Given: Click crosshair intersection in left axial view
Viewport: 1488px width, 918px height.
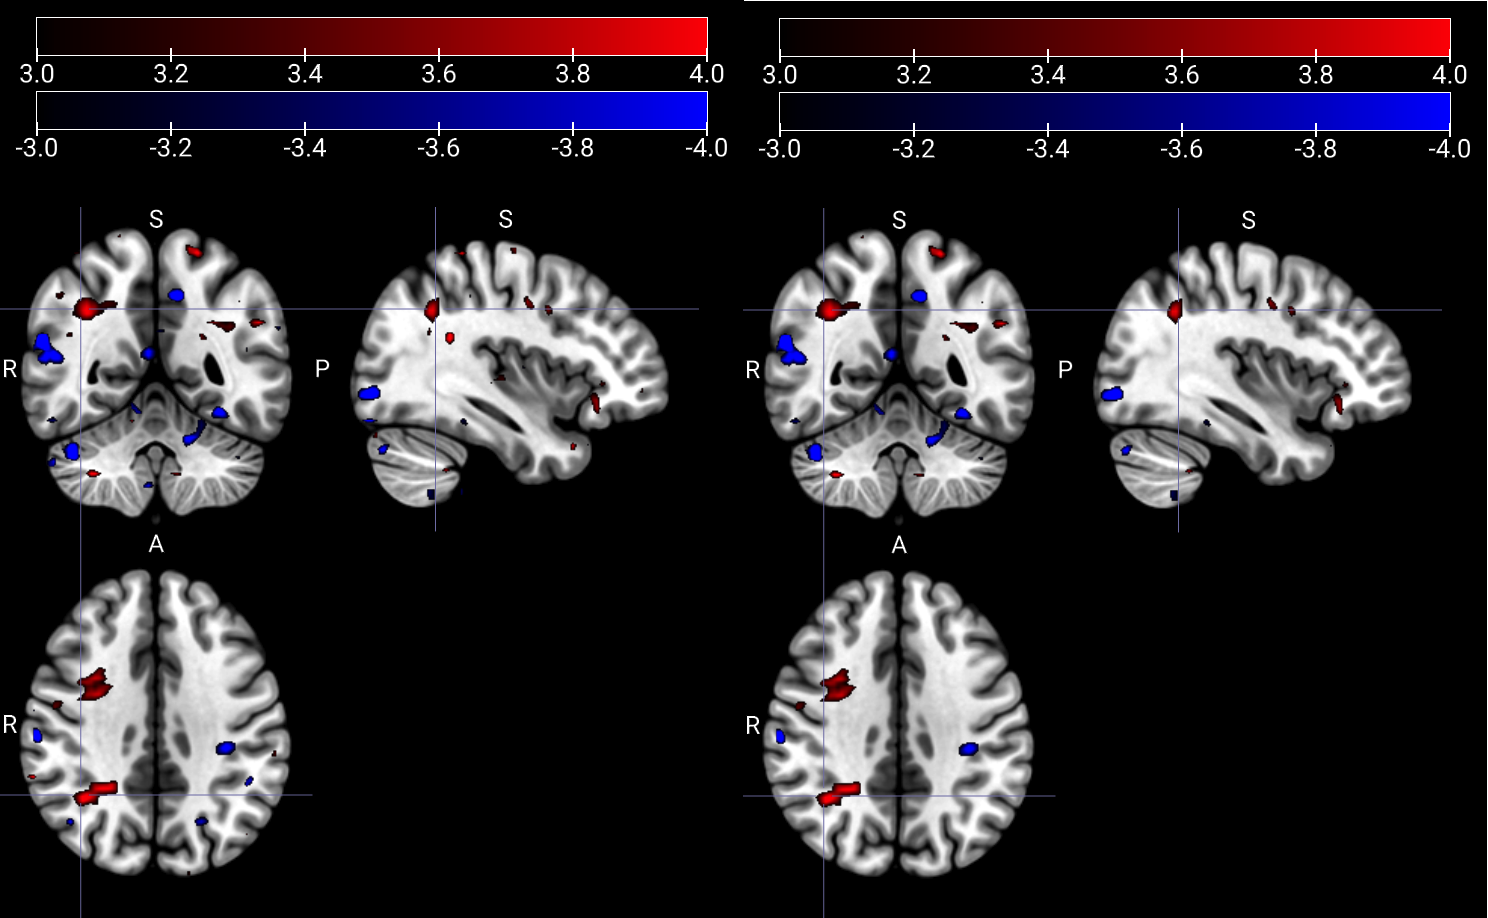Looking at the screenshot, I should click(x=81, y=795).
